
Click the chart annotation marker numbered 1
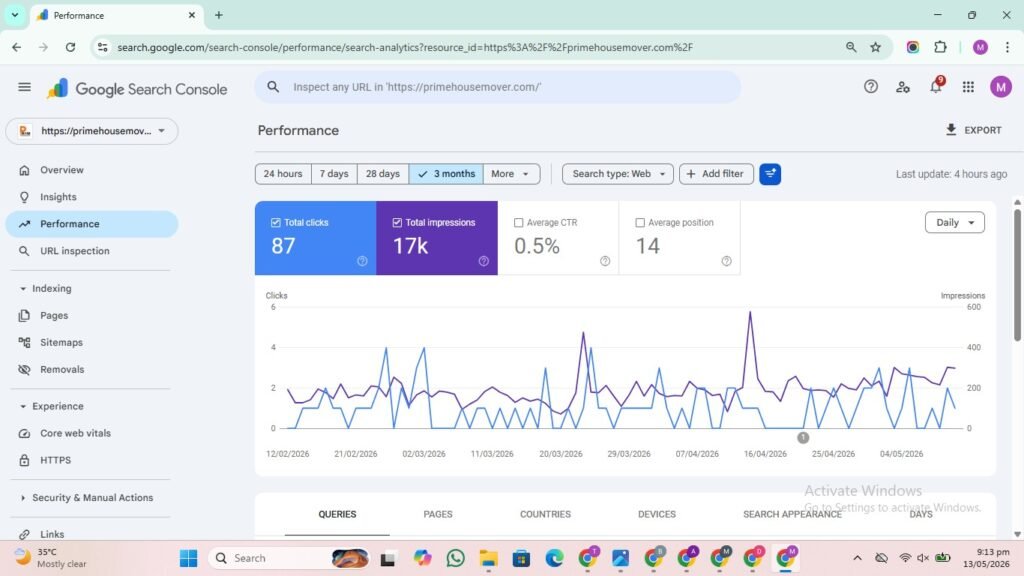tap(803, 438)
